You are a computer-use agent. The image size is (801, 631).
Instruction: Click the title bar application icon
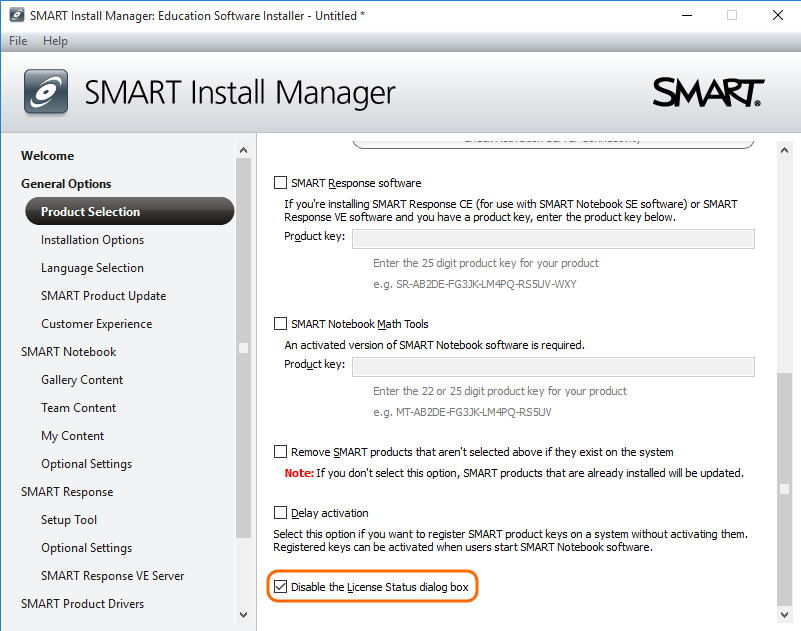[15, 15]
